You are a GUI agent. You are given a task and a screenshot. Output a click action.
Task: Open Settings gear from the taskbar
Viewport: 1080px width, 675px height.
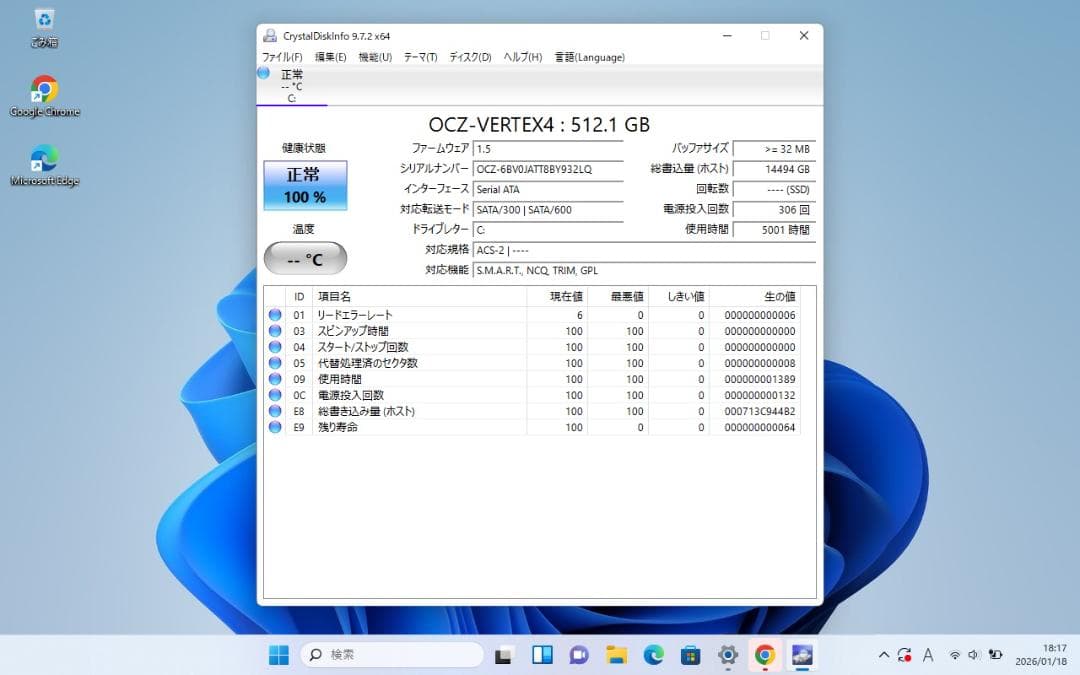pos(728,655)
